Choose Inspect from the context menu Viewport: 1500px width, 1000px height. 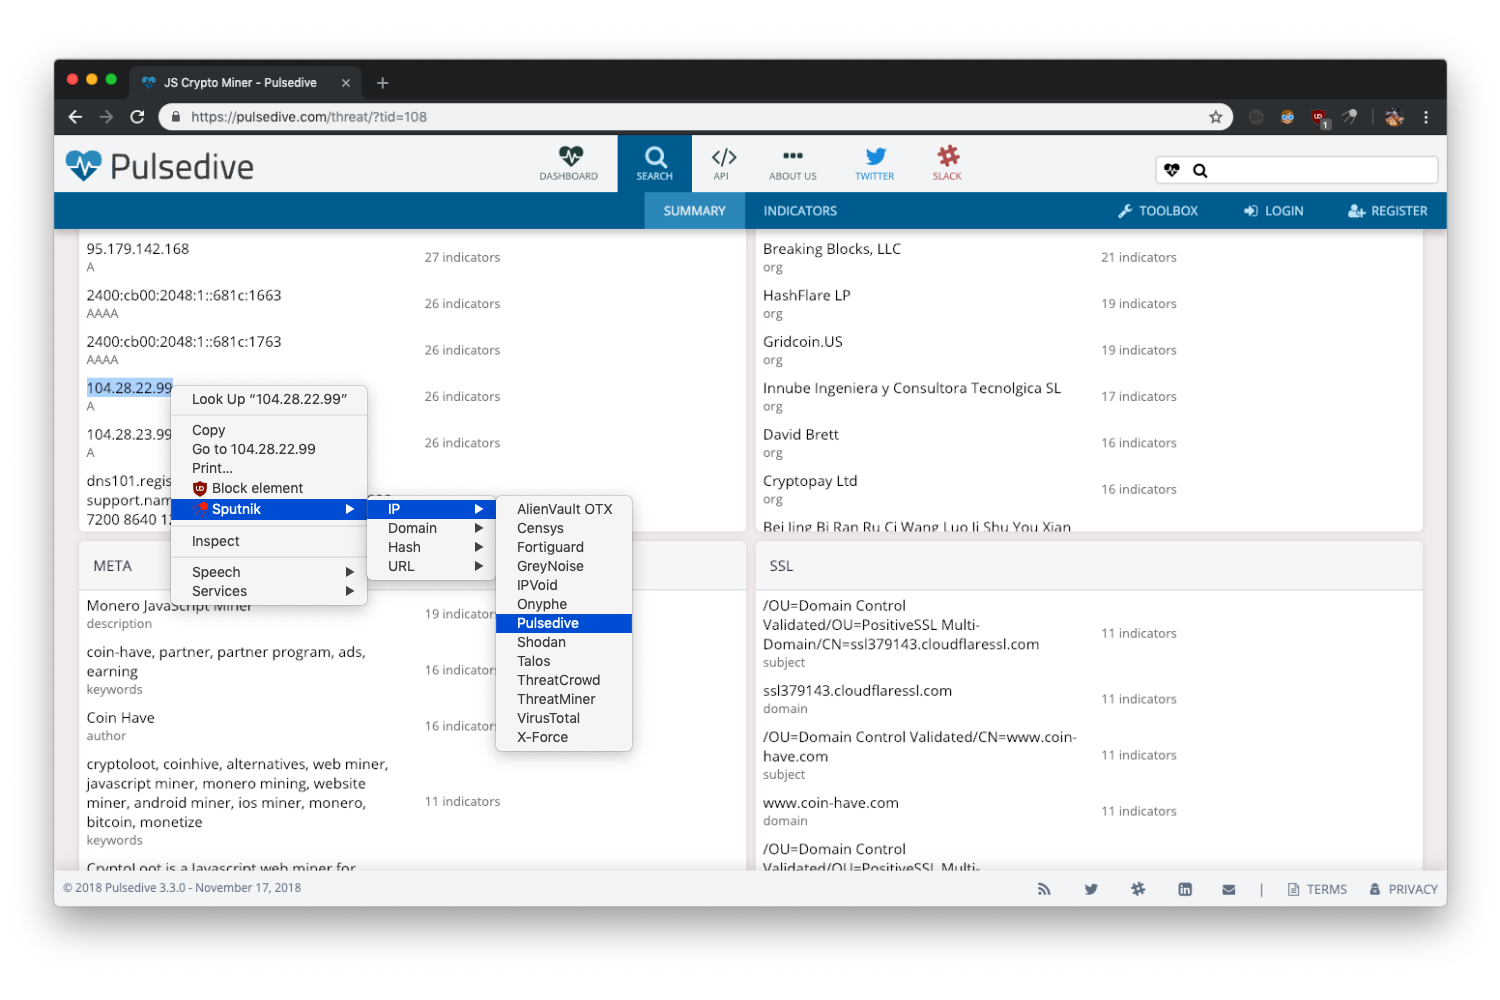[269, 541]
